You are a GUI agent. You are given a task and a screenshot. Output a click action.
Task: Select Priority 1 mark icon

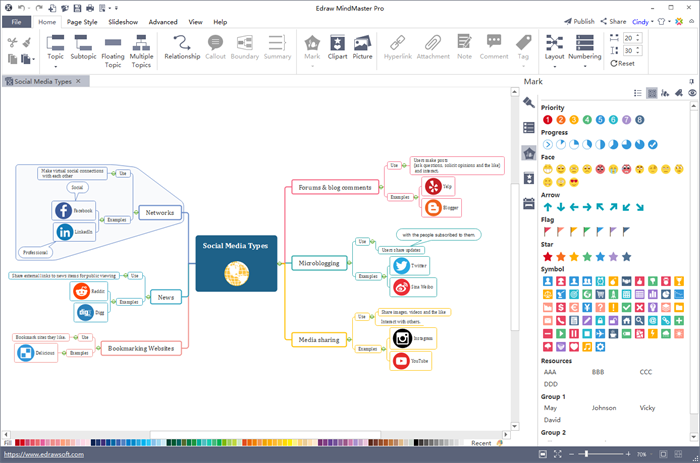pyautogui.click(x=547, y=119)
